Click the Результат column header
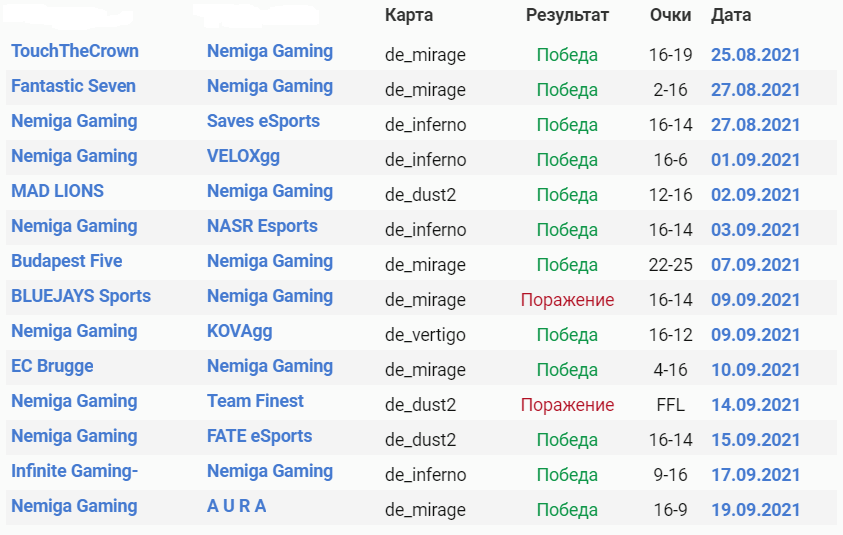843x535 pixels. click(x=567, y=15)
